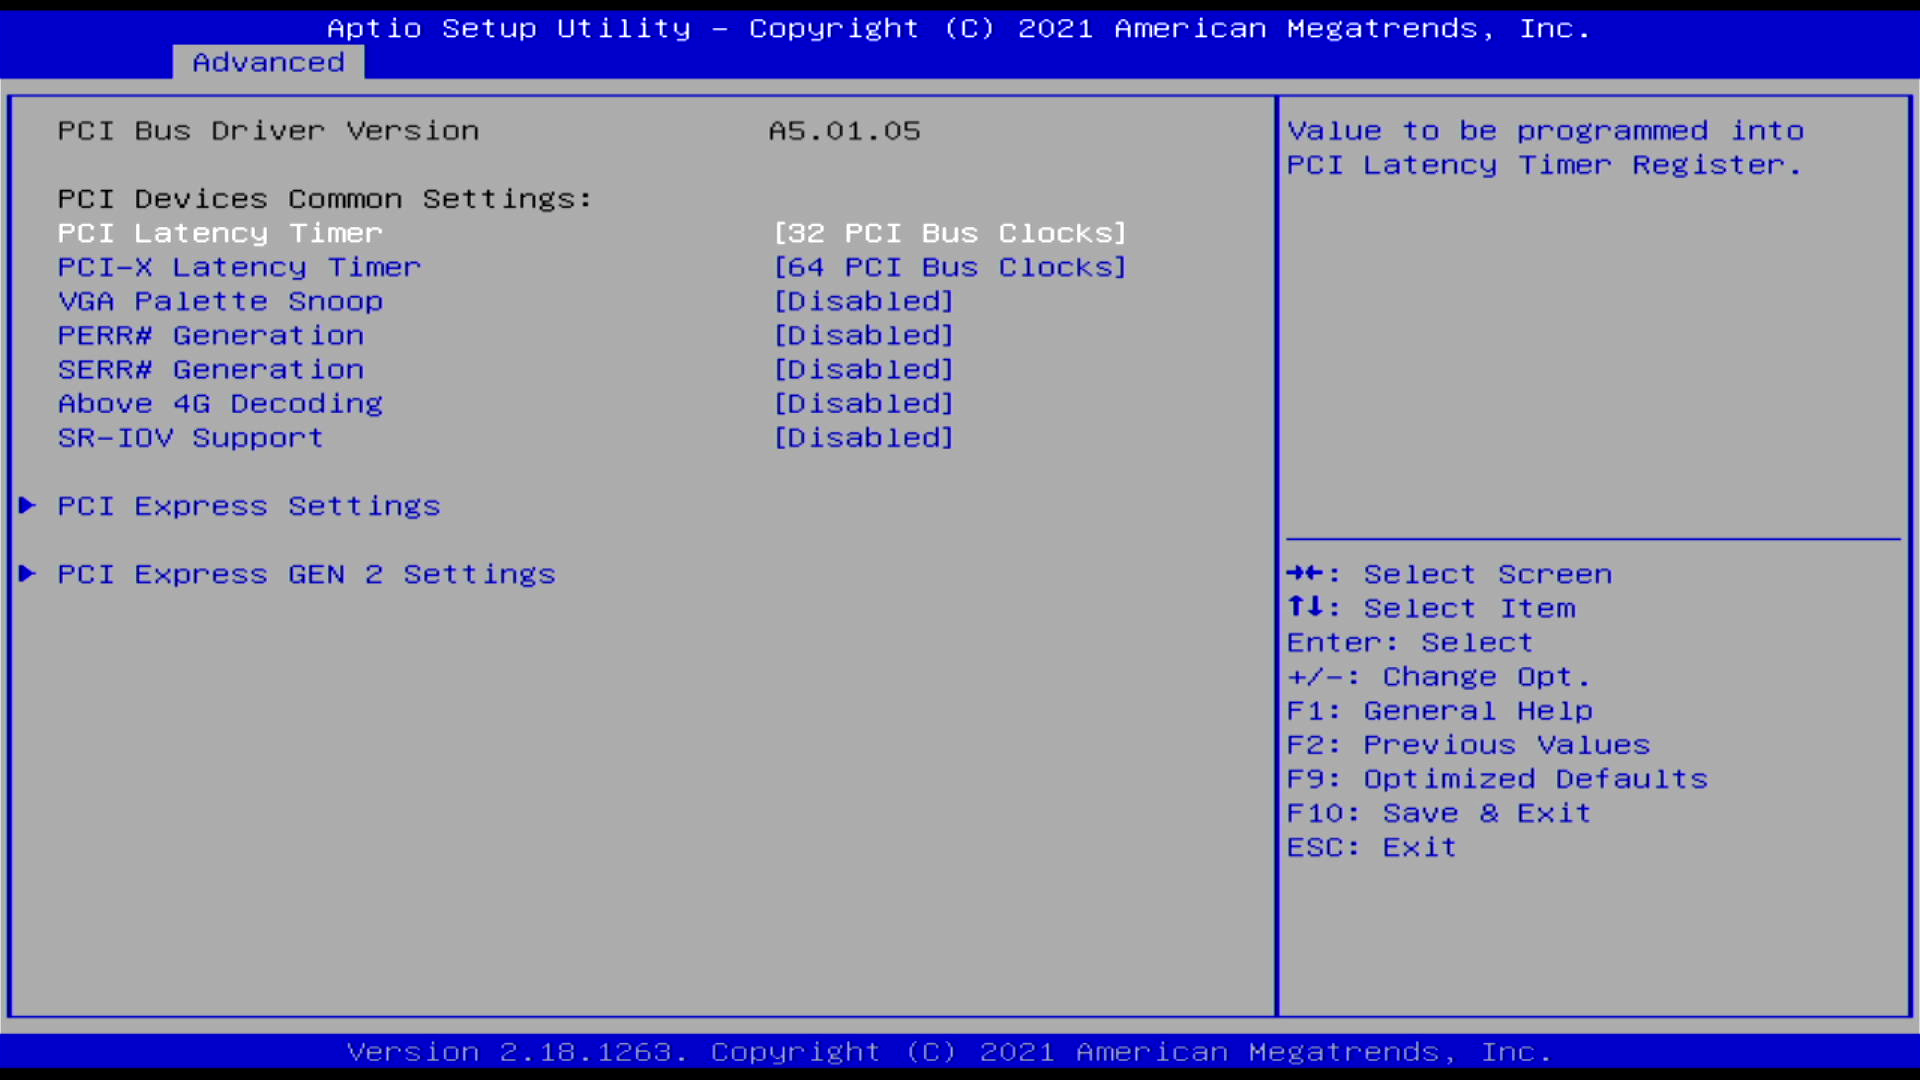The image size is (1920, 1080).
Task: Click the arrow icon beside PCI Express GEN 2 Settings
Action: [28, 574]
